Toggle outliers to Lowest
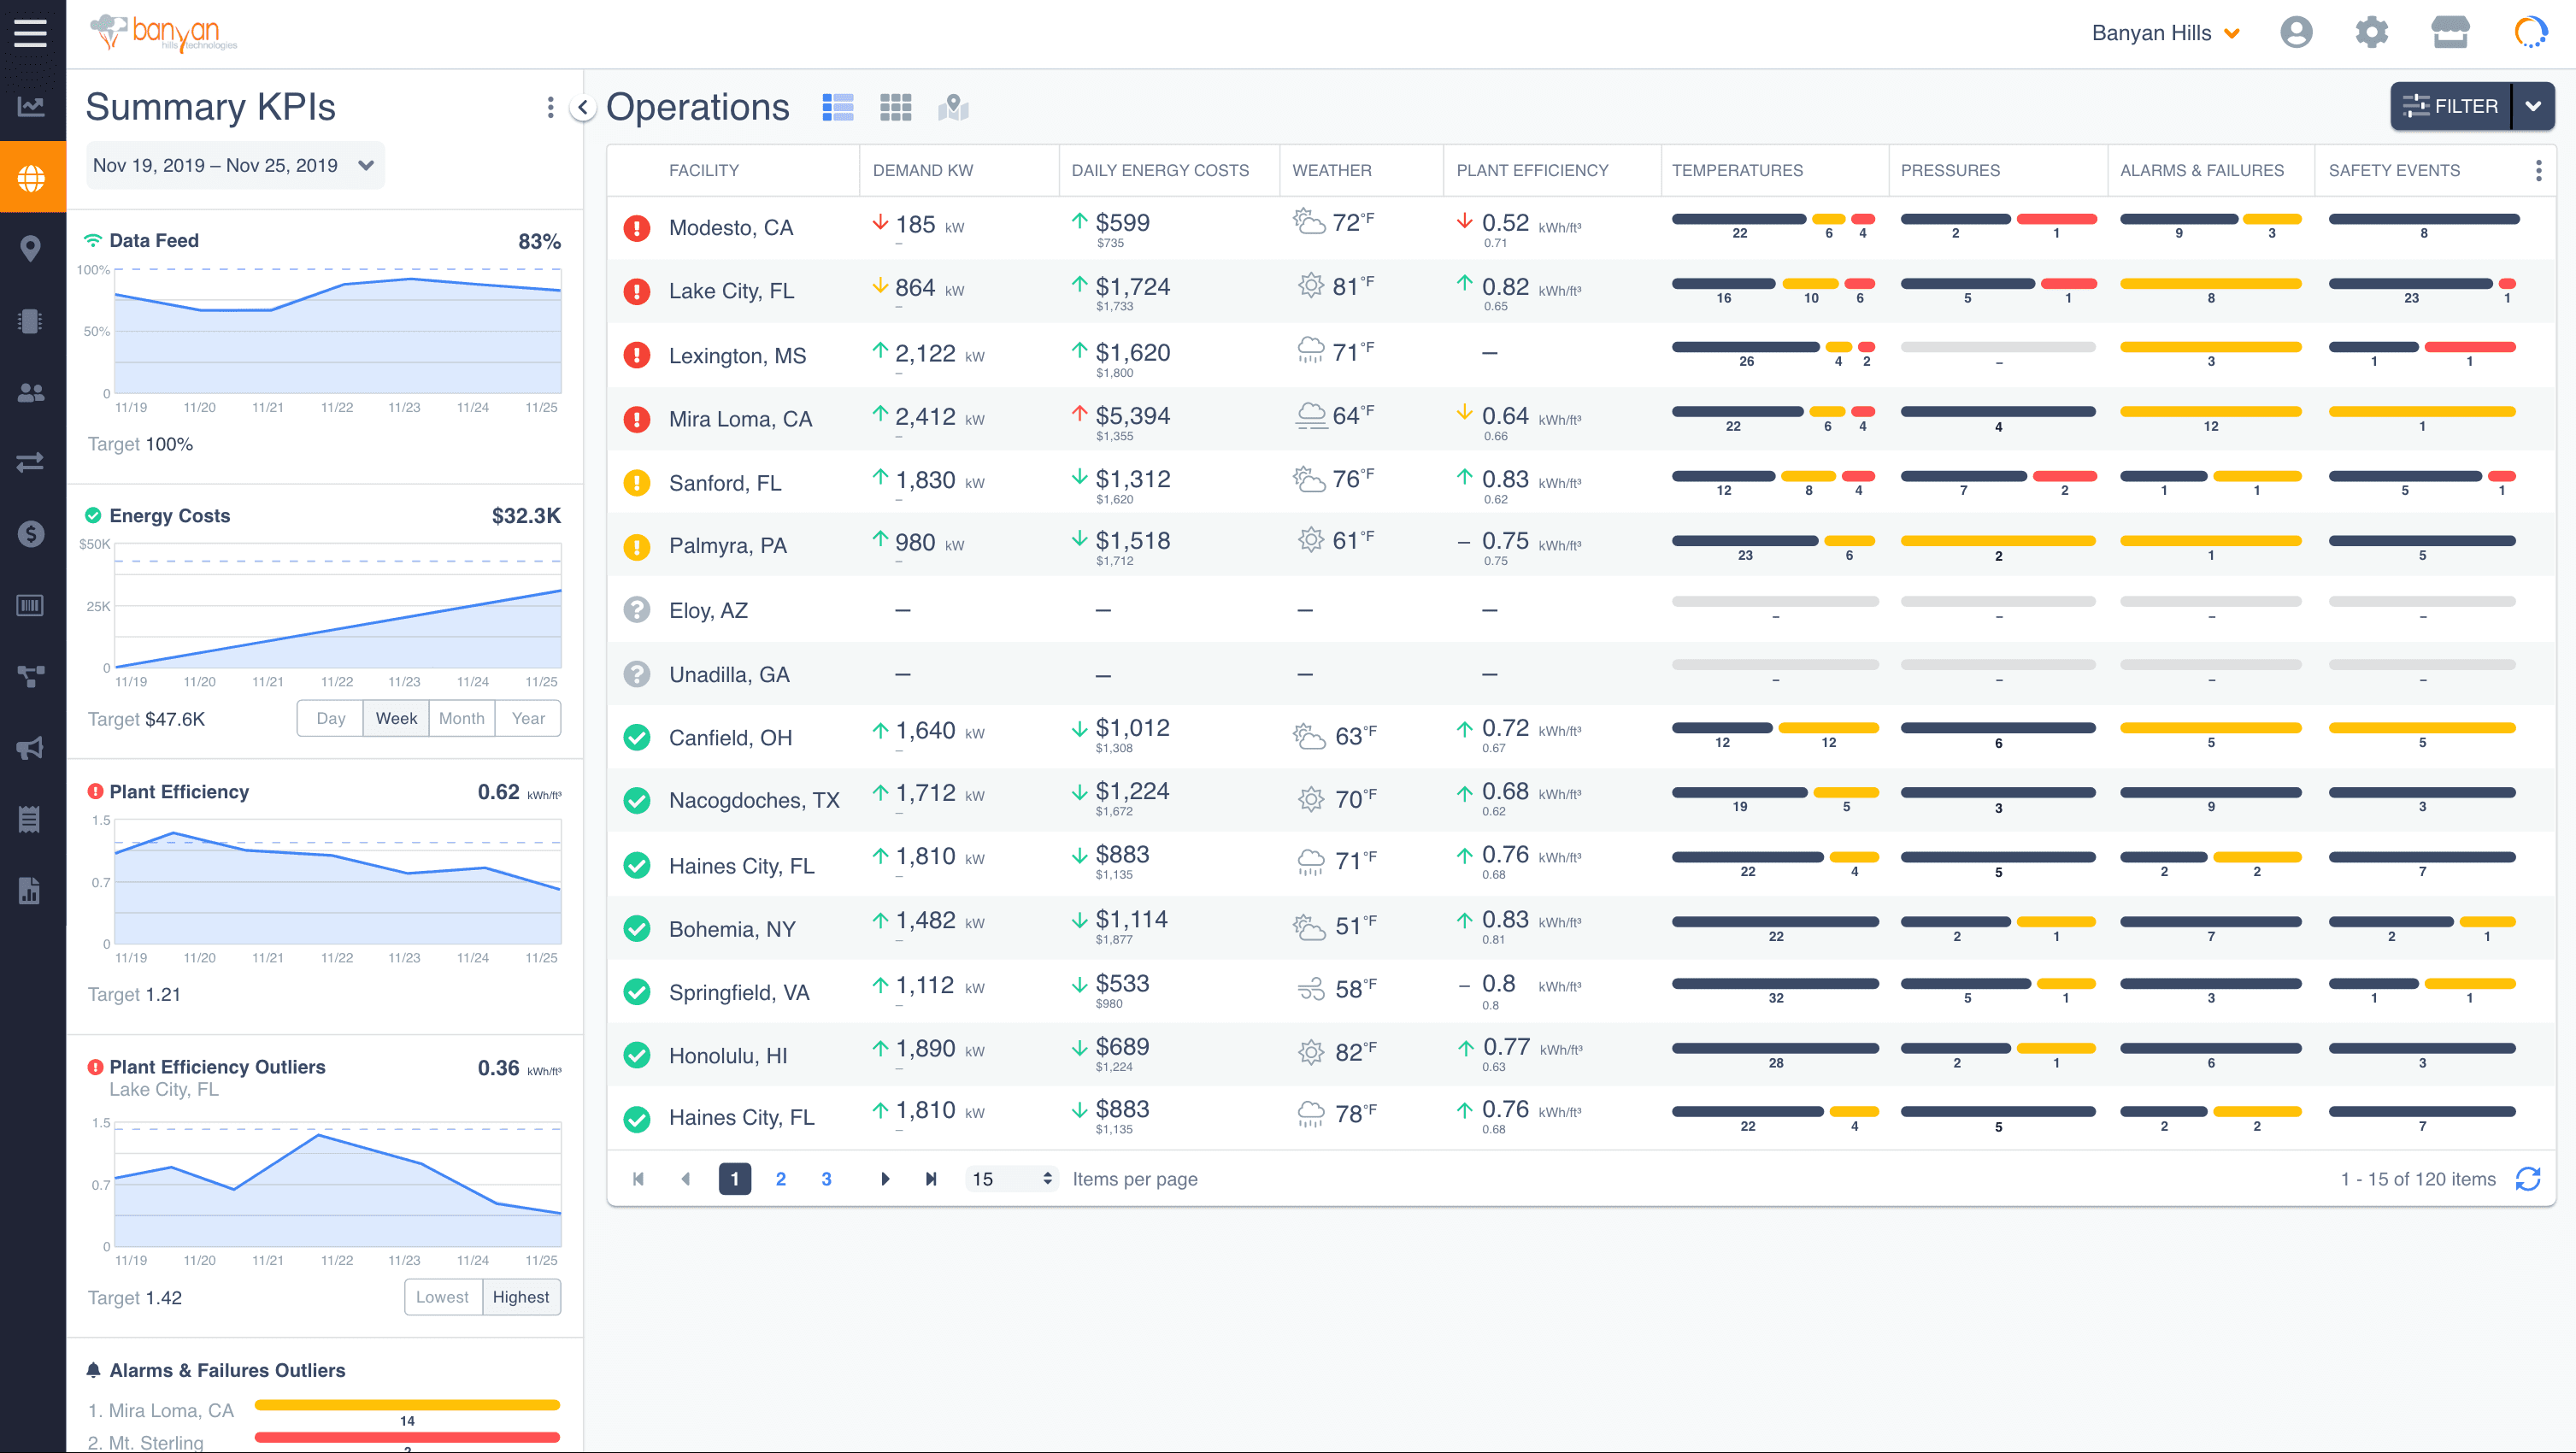 click(x=442, y=1297)
